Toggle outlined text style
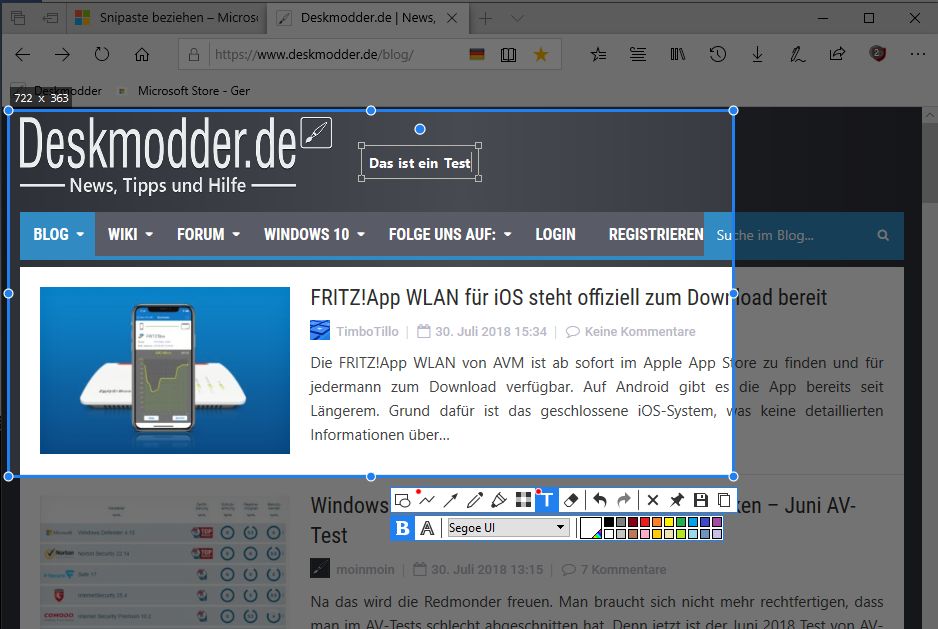Viewport: 938px width, 629px height. click(427, 528)
